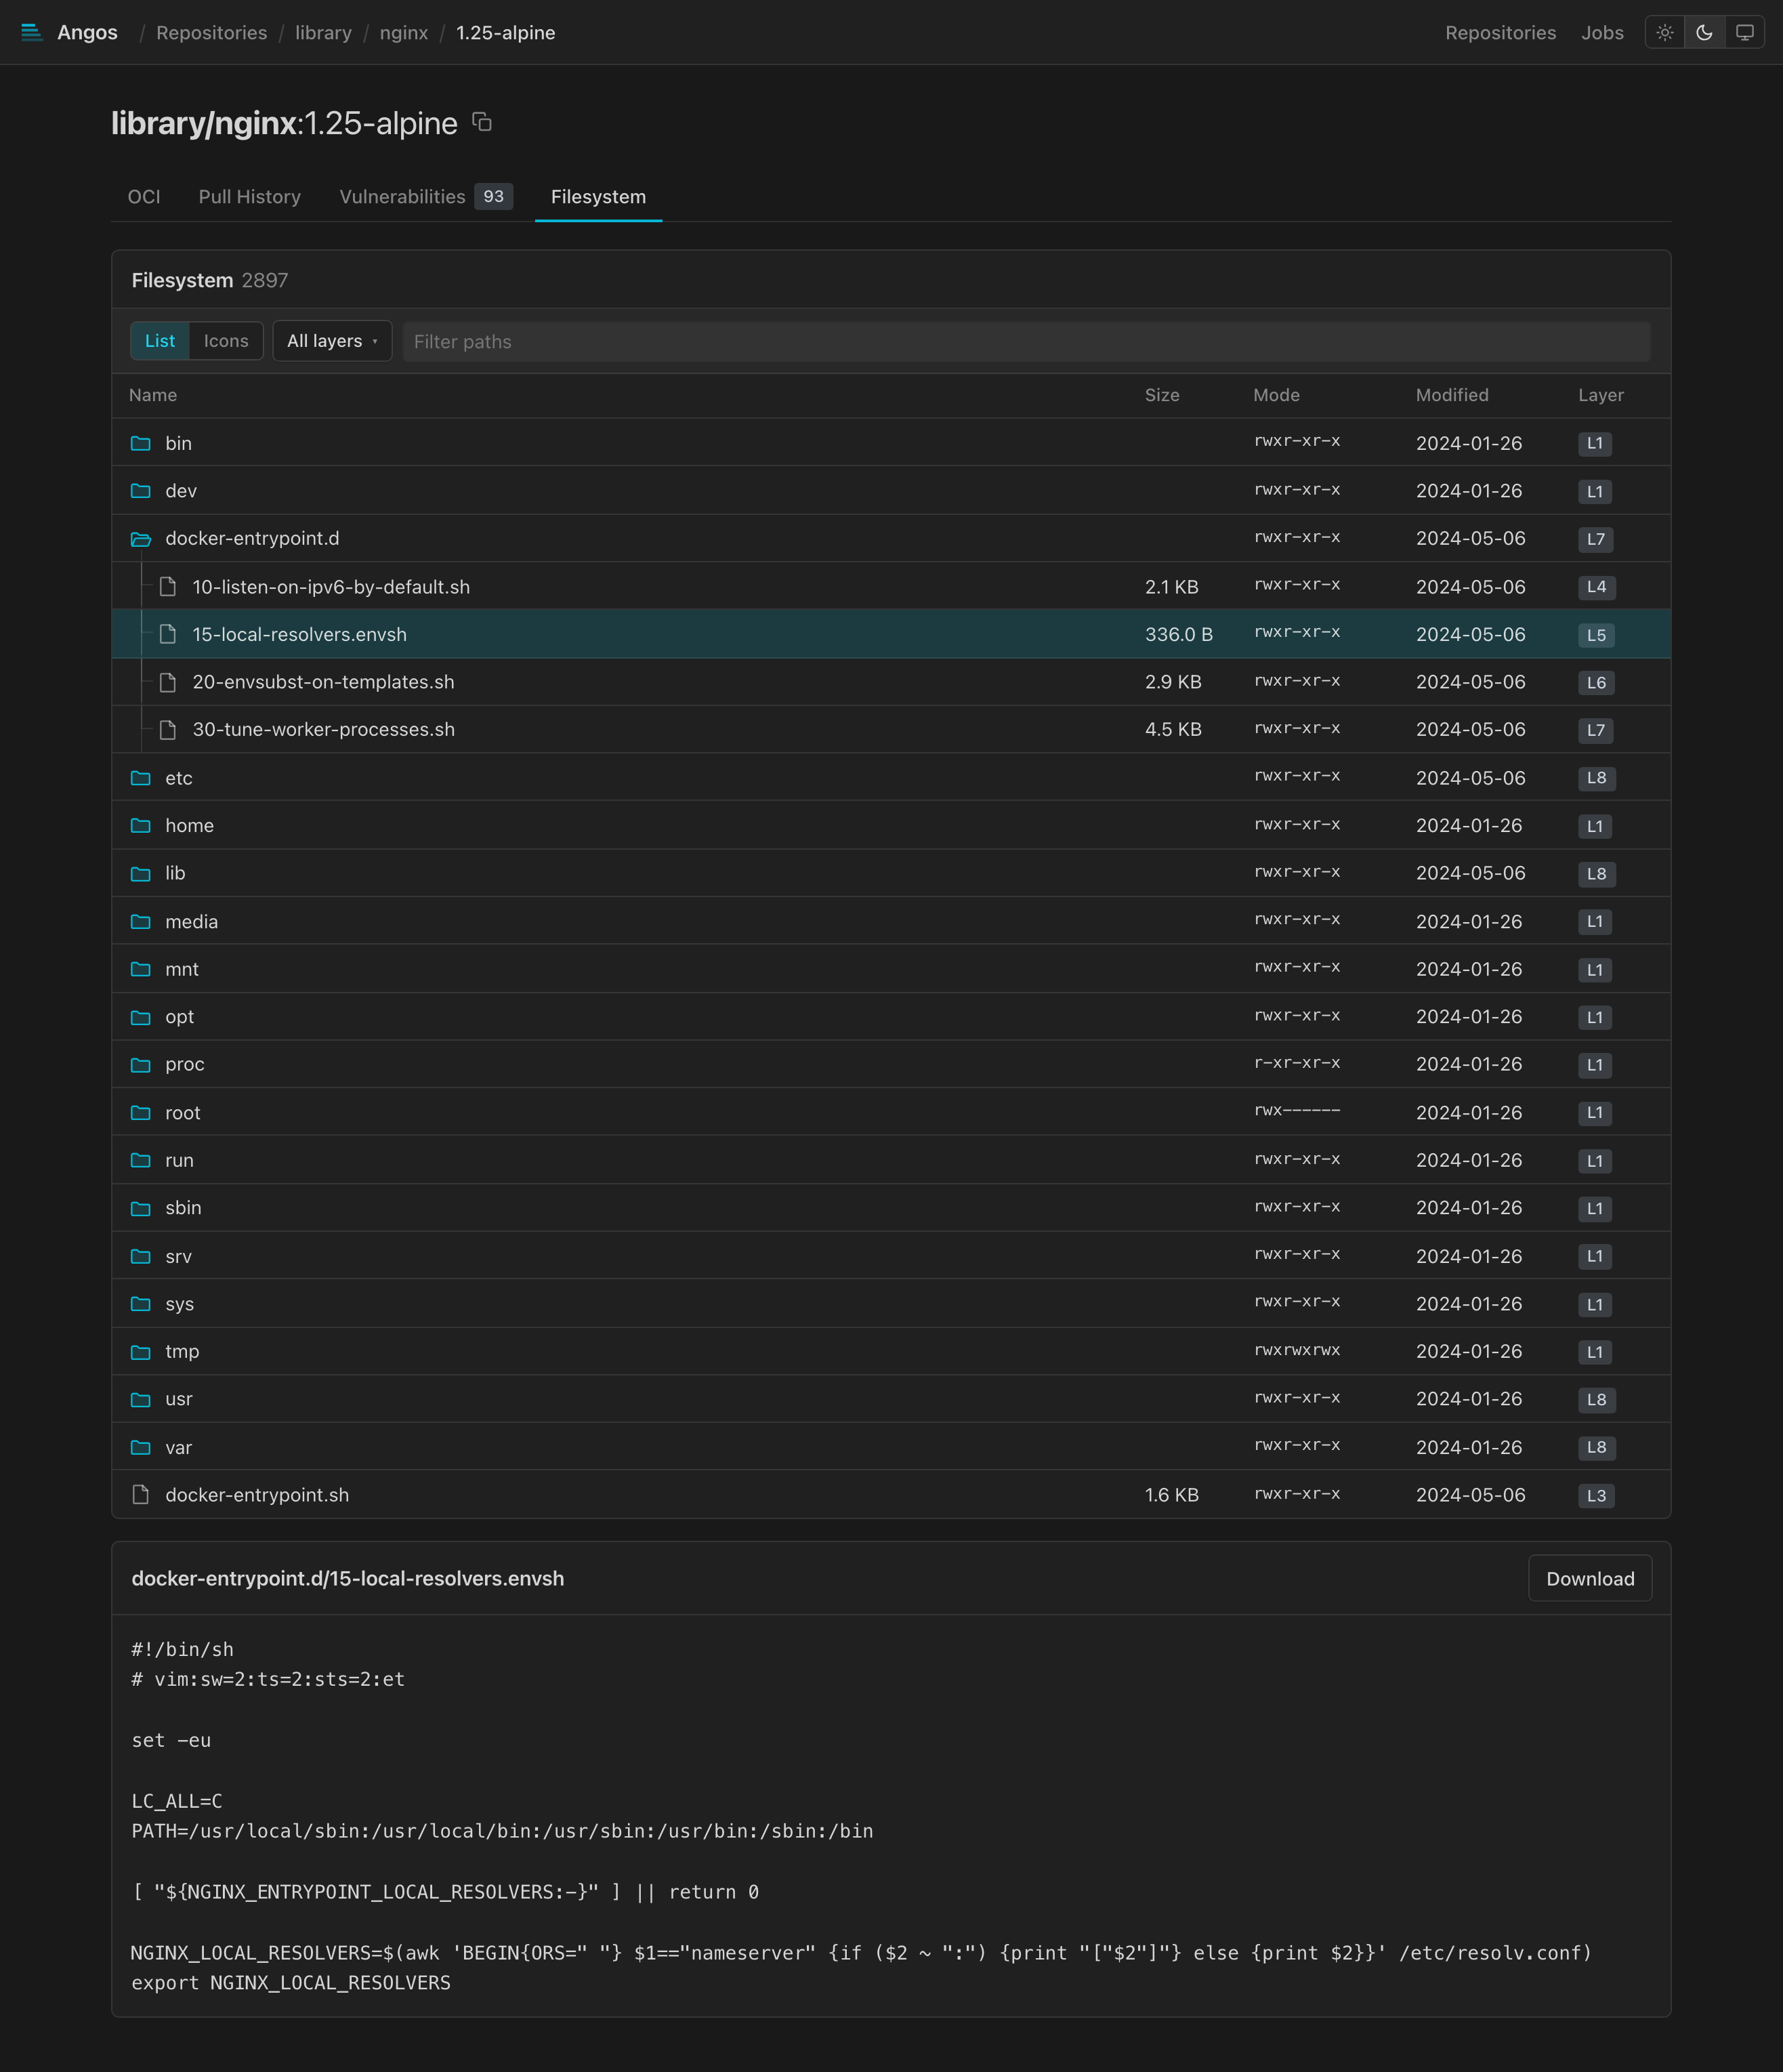Expand the sys folder icon
The width and height of the screenshot is (1783, 2072).
[141, 1304]
